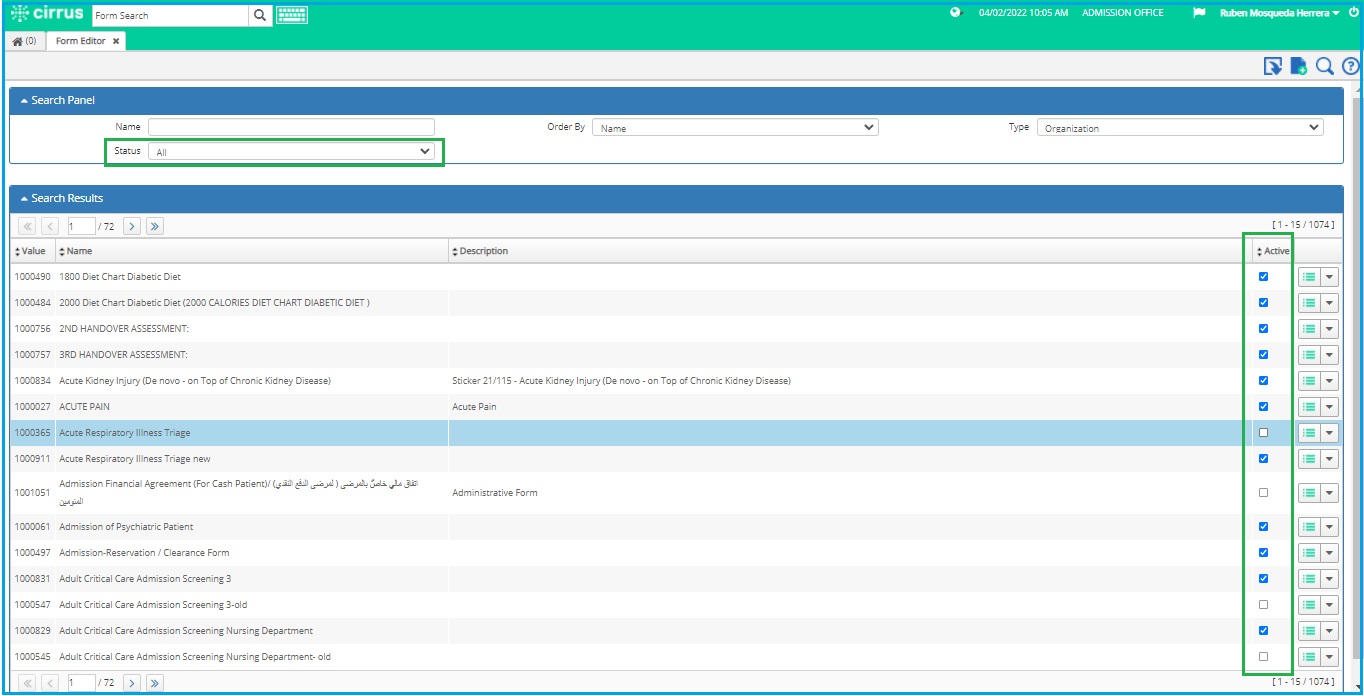Switch to the Form Editor tab
Image resolution: width=1364 pixels, height=696 pixels.
[80, 43]
